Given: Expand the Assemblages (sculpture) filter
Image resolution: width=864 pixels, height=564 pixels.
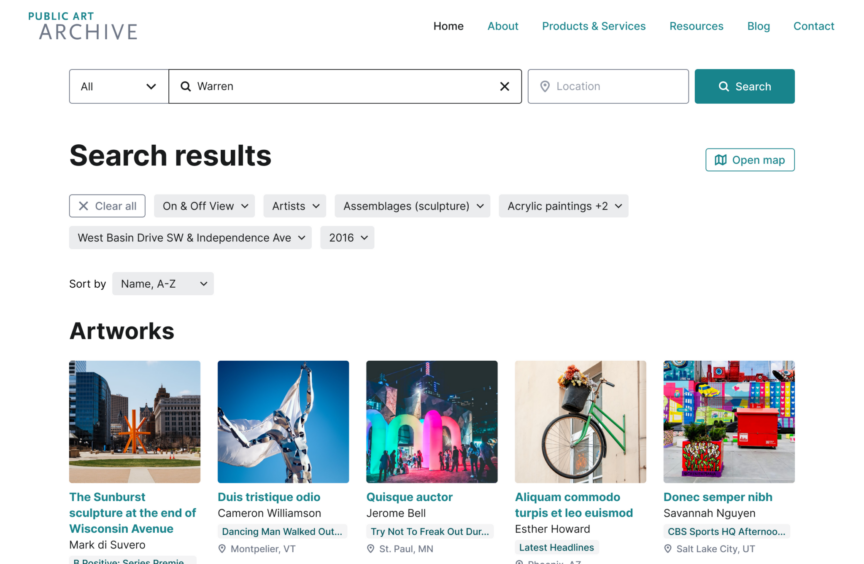Looking at the screenshot, I should 412,206.
